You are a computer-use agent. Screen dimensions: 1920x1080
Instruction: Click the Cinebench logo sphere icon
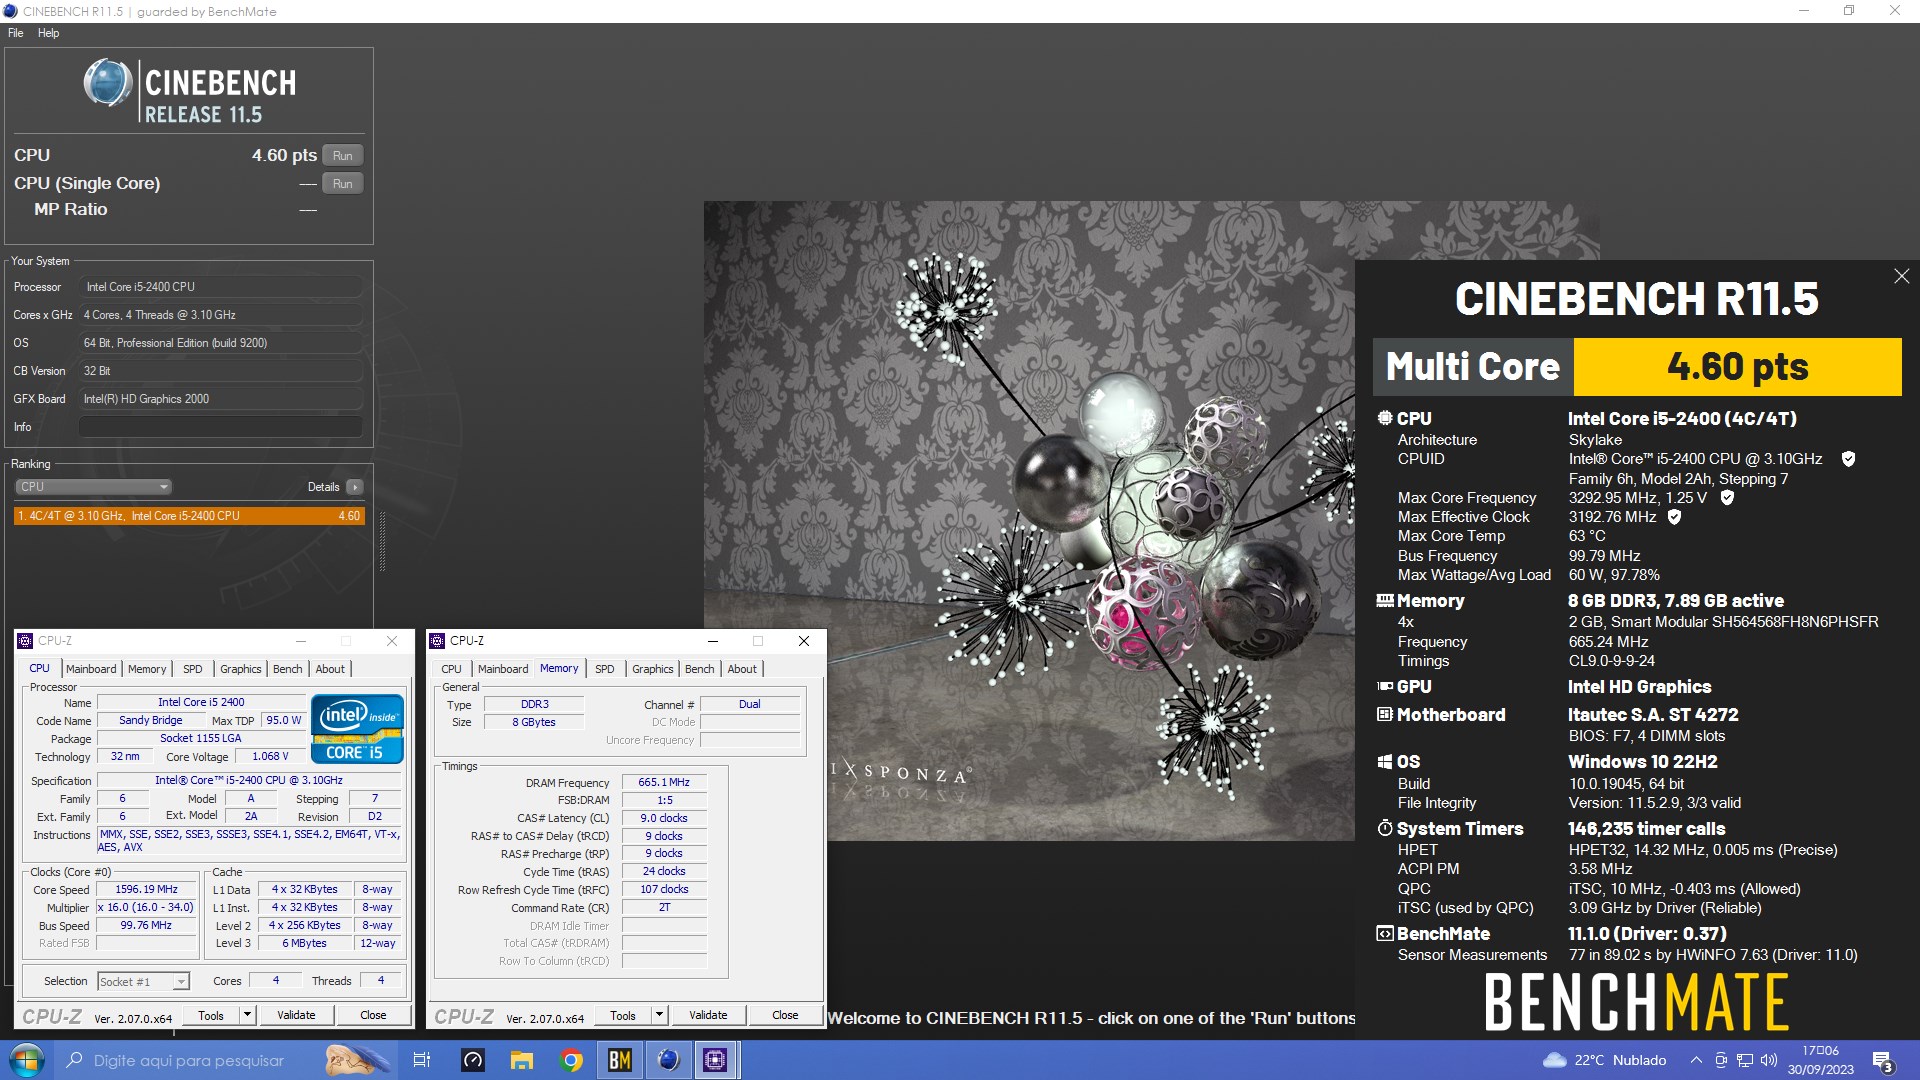click(108, 83)
